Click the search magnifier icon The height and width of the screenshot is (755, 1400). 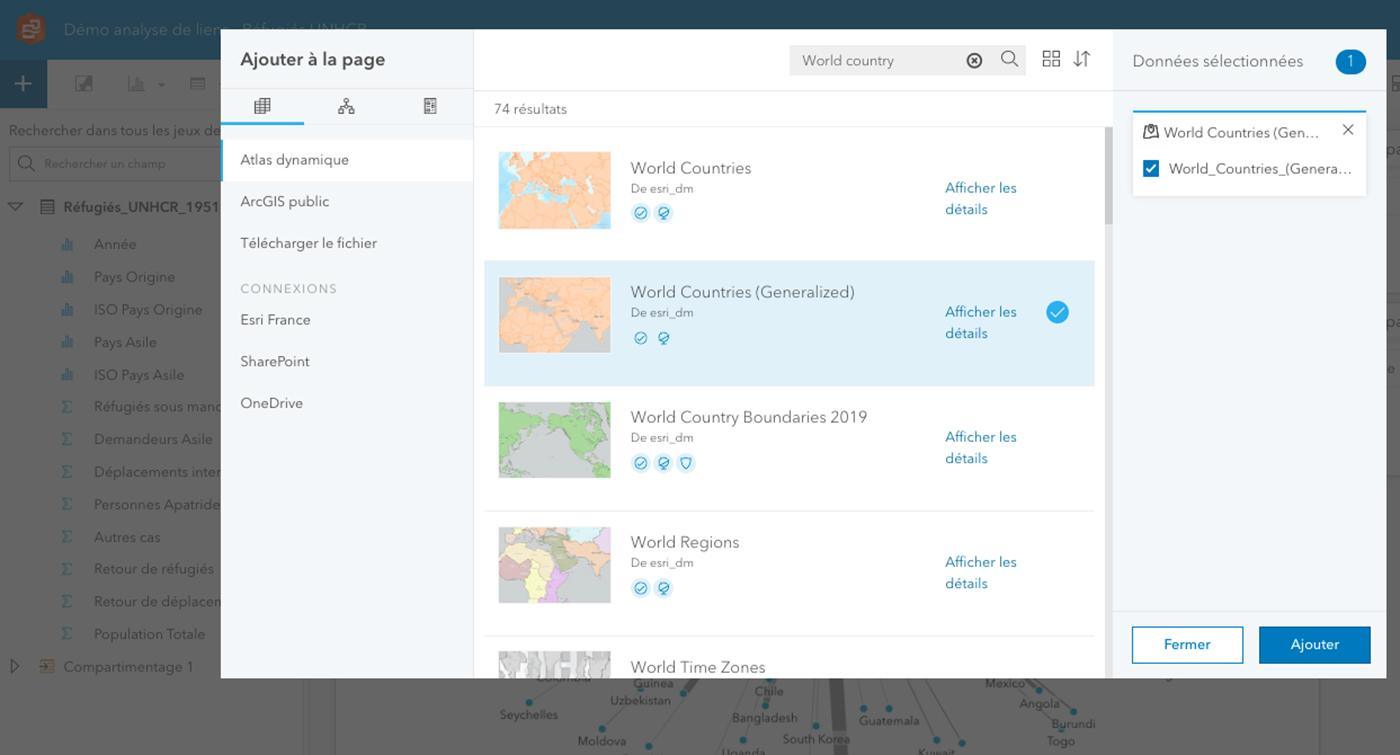pyautogui.click(x=1010, y=60)
